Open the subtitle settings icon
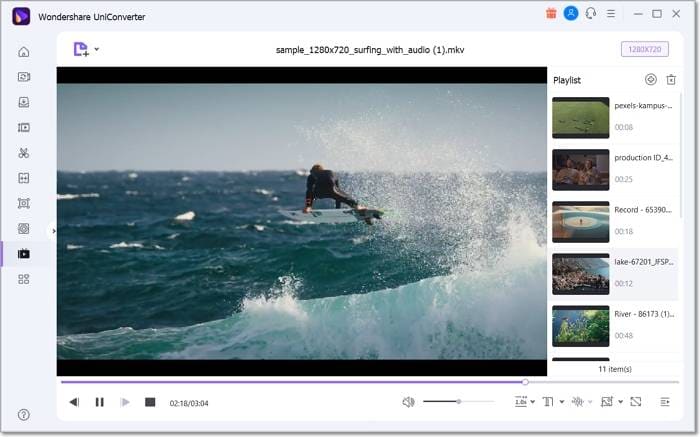This screenshot has height=437, width=700. pyautogui.click(x=548, y=402)
